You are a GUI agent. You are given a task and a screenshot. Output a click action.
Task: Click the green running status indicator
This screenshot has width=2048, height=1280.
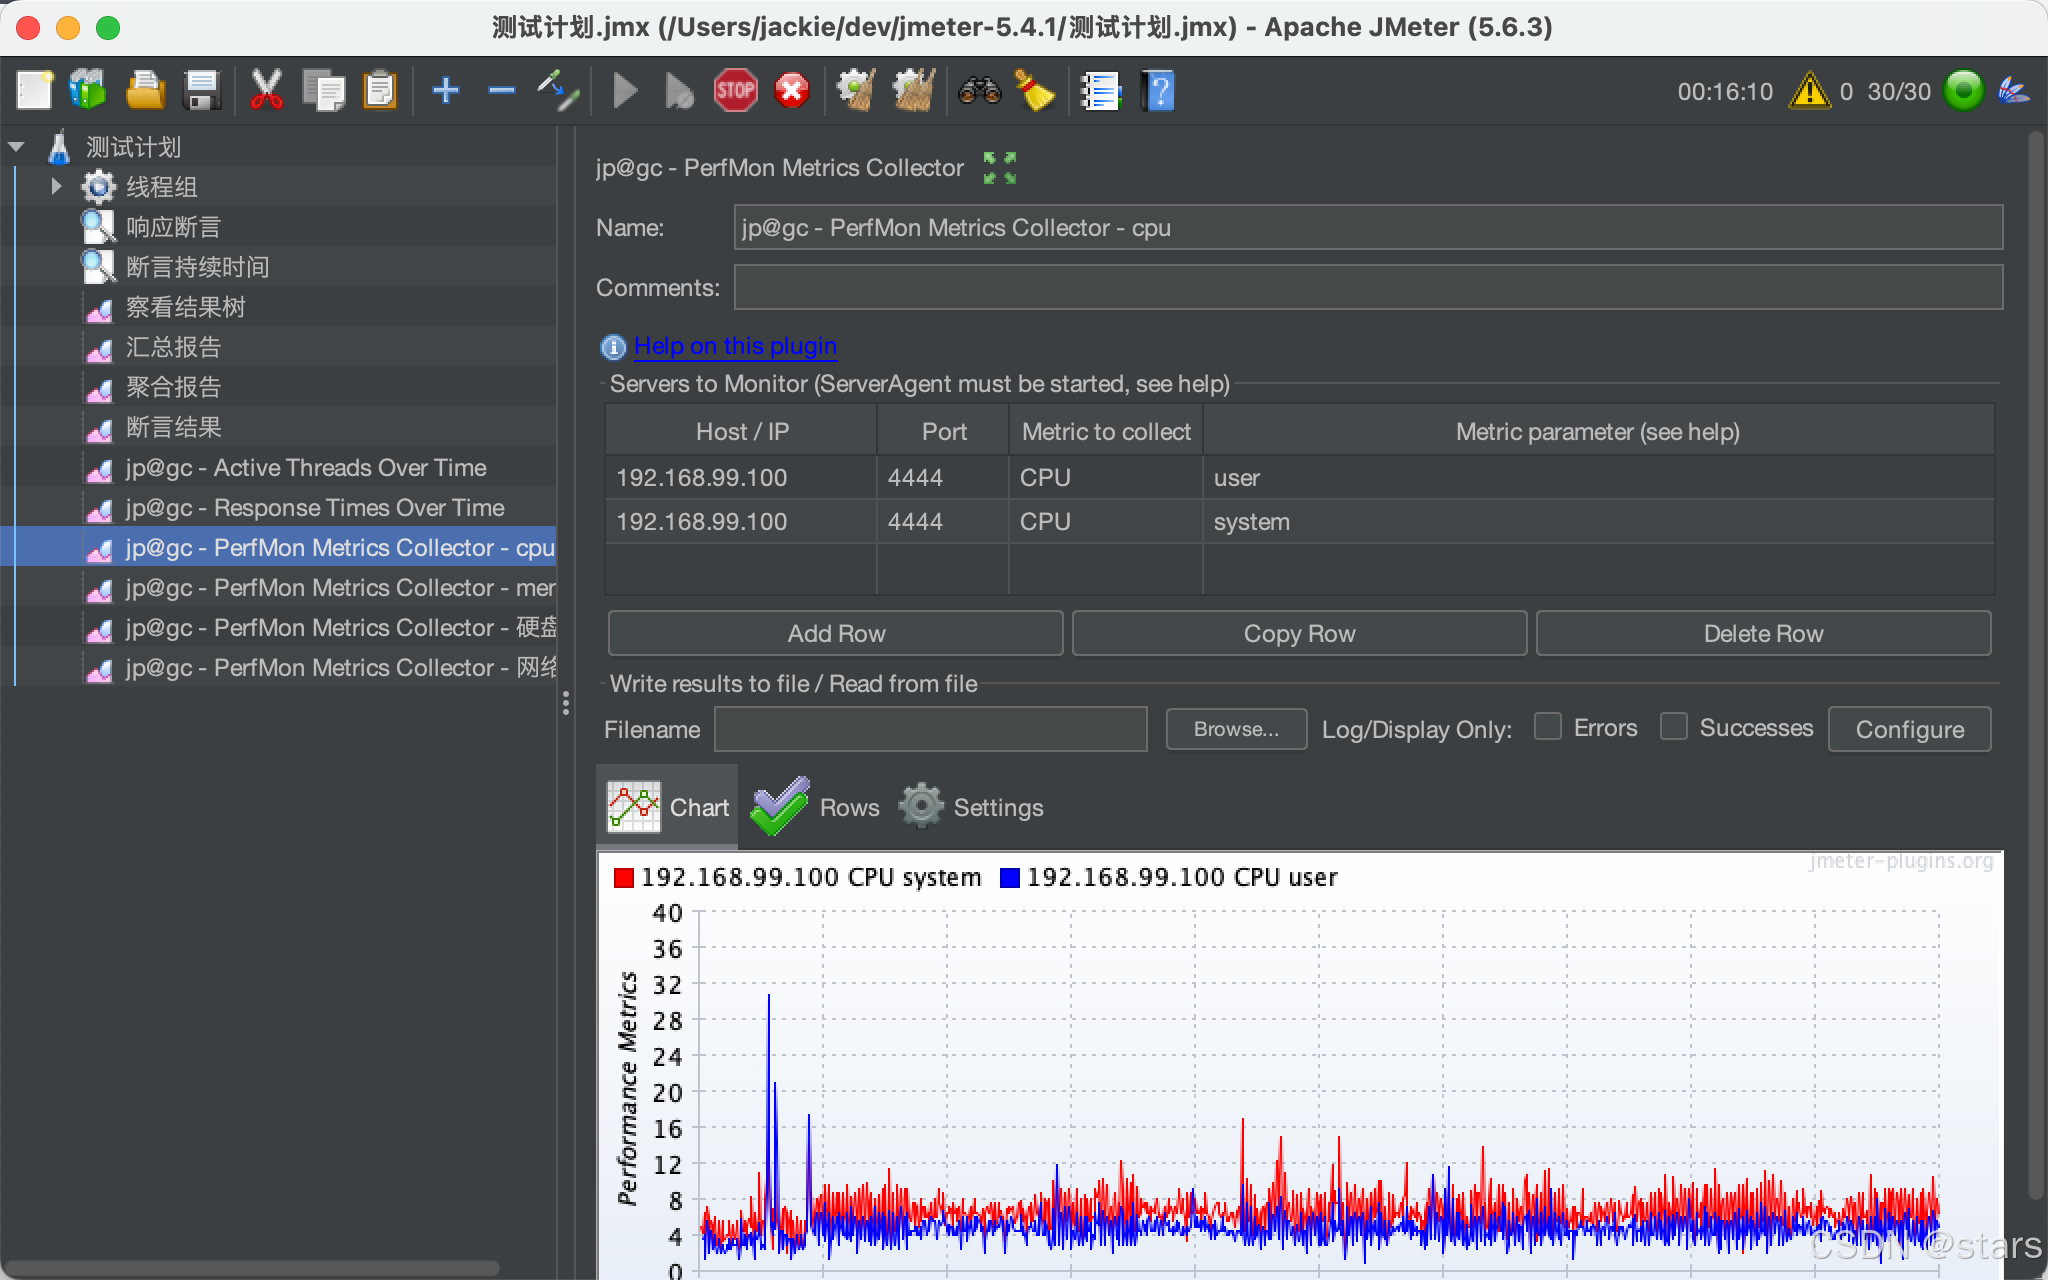(1964, 91)
